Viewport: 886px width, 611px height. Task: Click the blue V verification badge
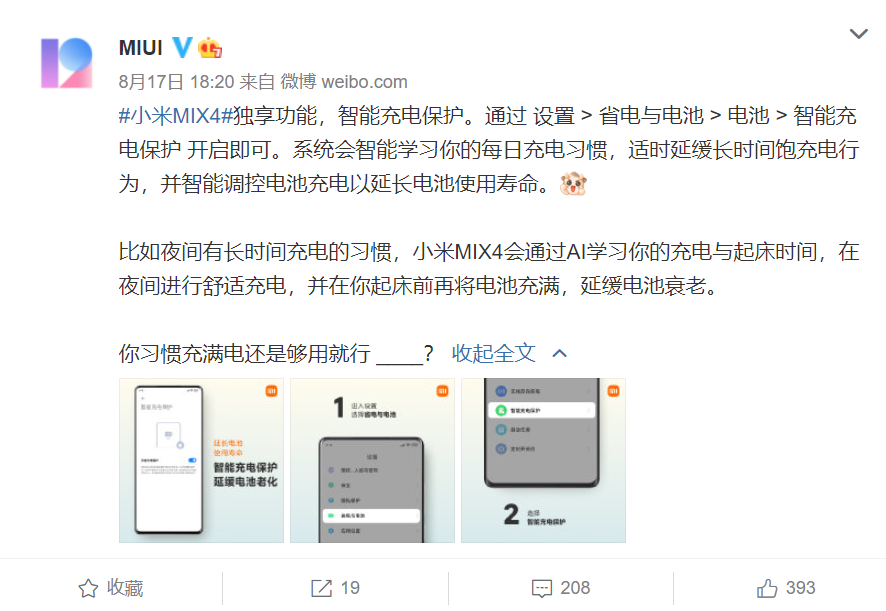(x=182, y=47)
